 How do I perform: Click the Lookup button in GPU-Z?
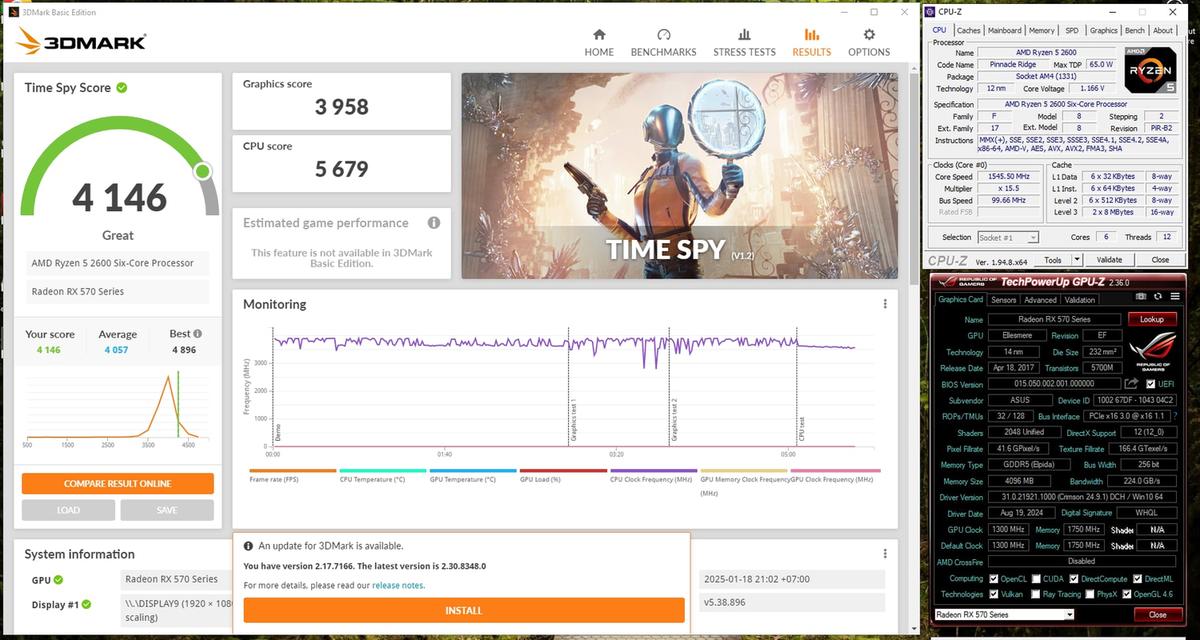click(1152, 319)
